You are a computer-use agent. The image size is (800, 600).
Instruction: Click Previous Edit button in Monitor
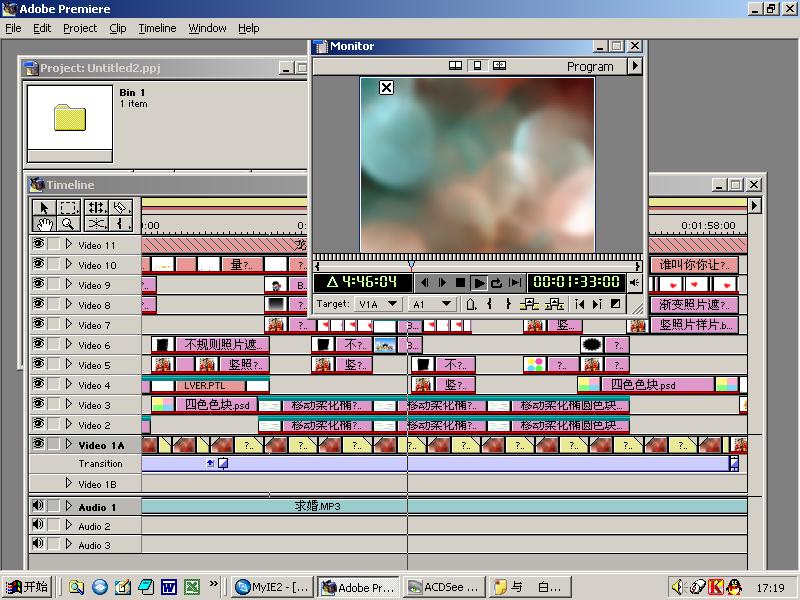point(579,304)
